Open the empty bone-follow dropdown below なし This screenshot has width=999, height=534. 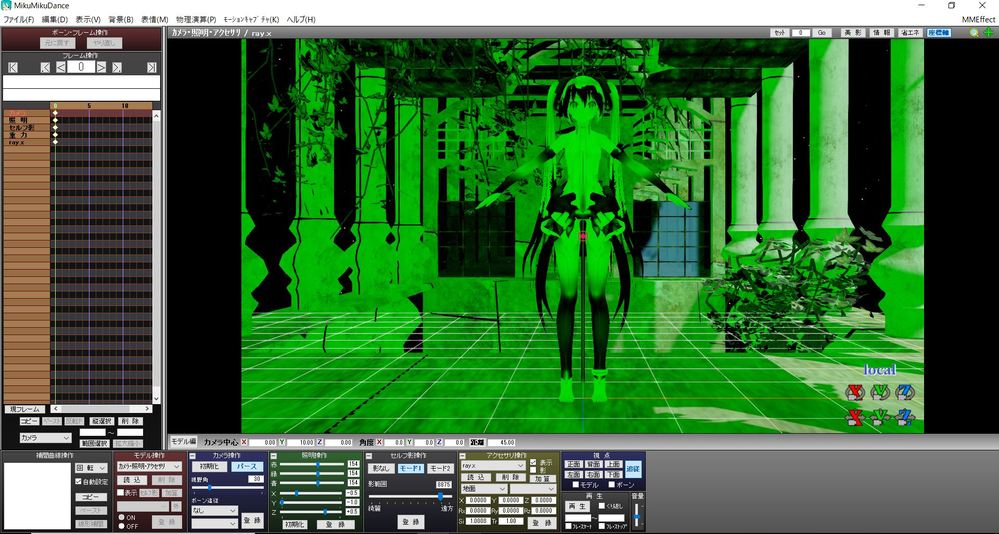coord(214,523)
